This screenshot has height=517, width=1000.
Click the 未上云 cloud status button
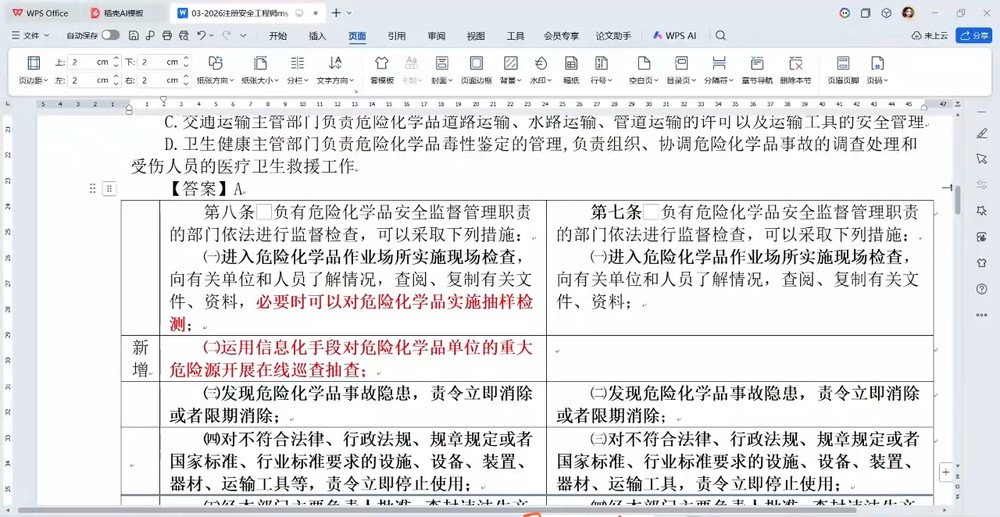[930, 36]
